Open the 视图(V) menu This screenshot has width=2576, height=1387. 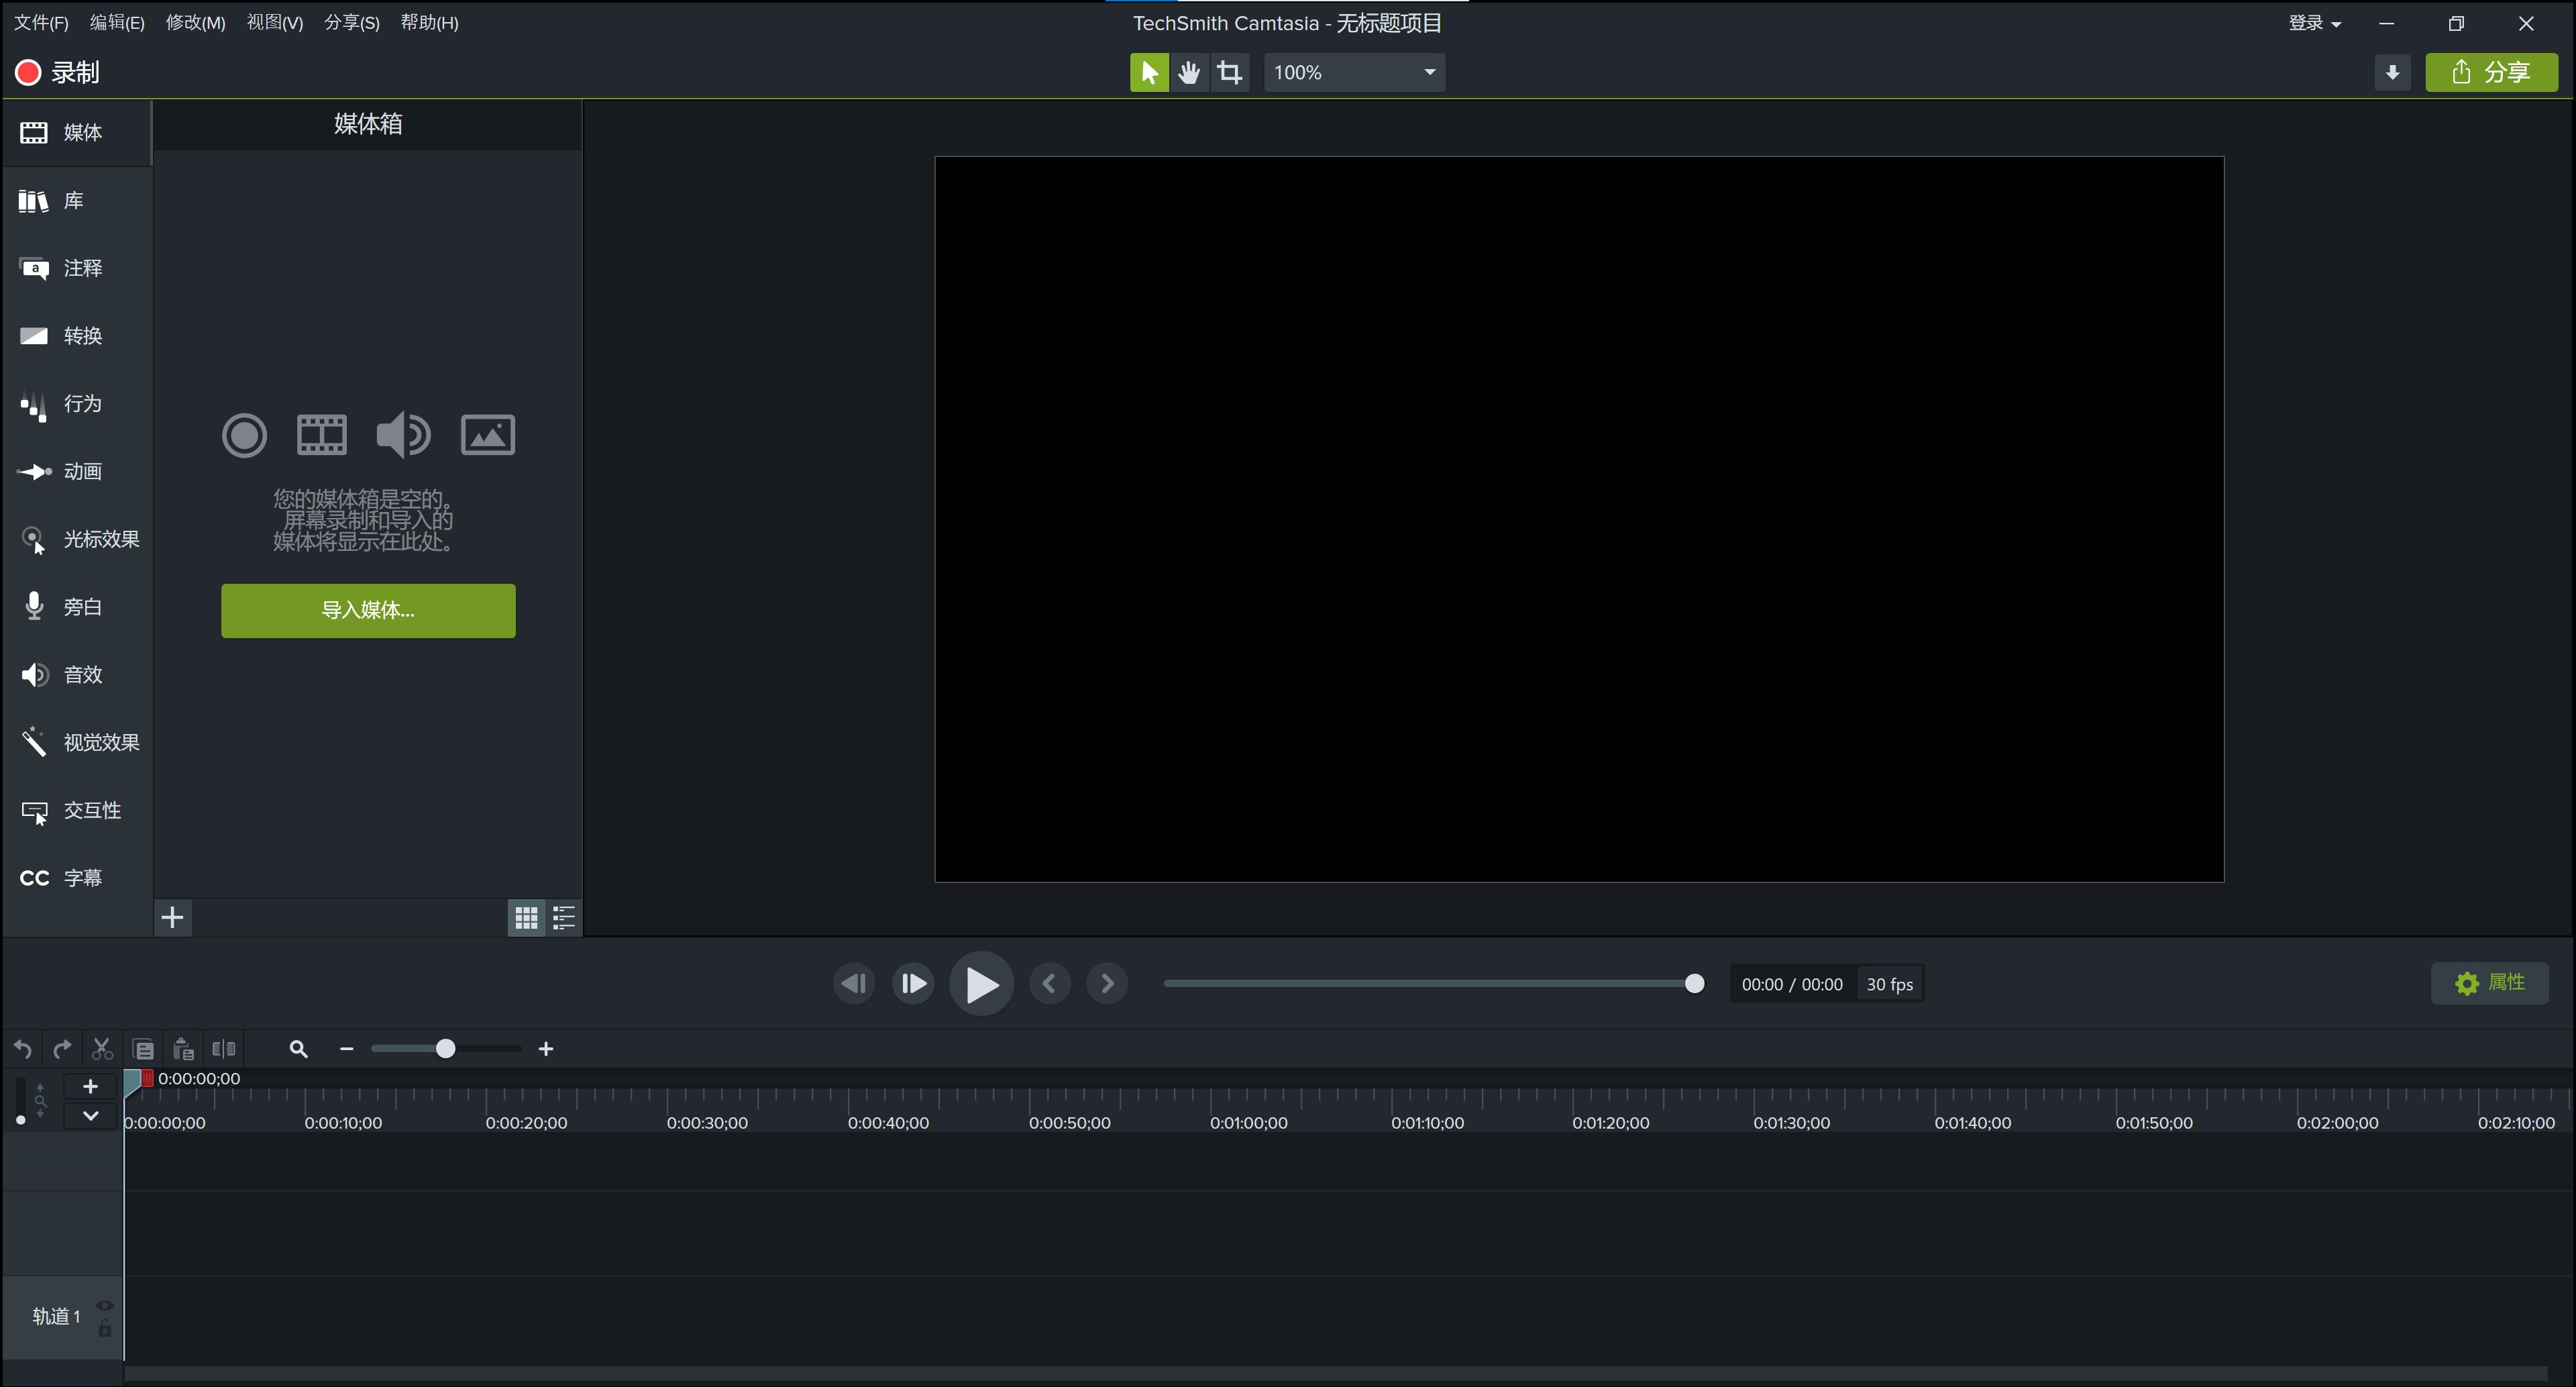(x=274, y=23)
